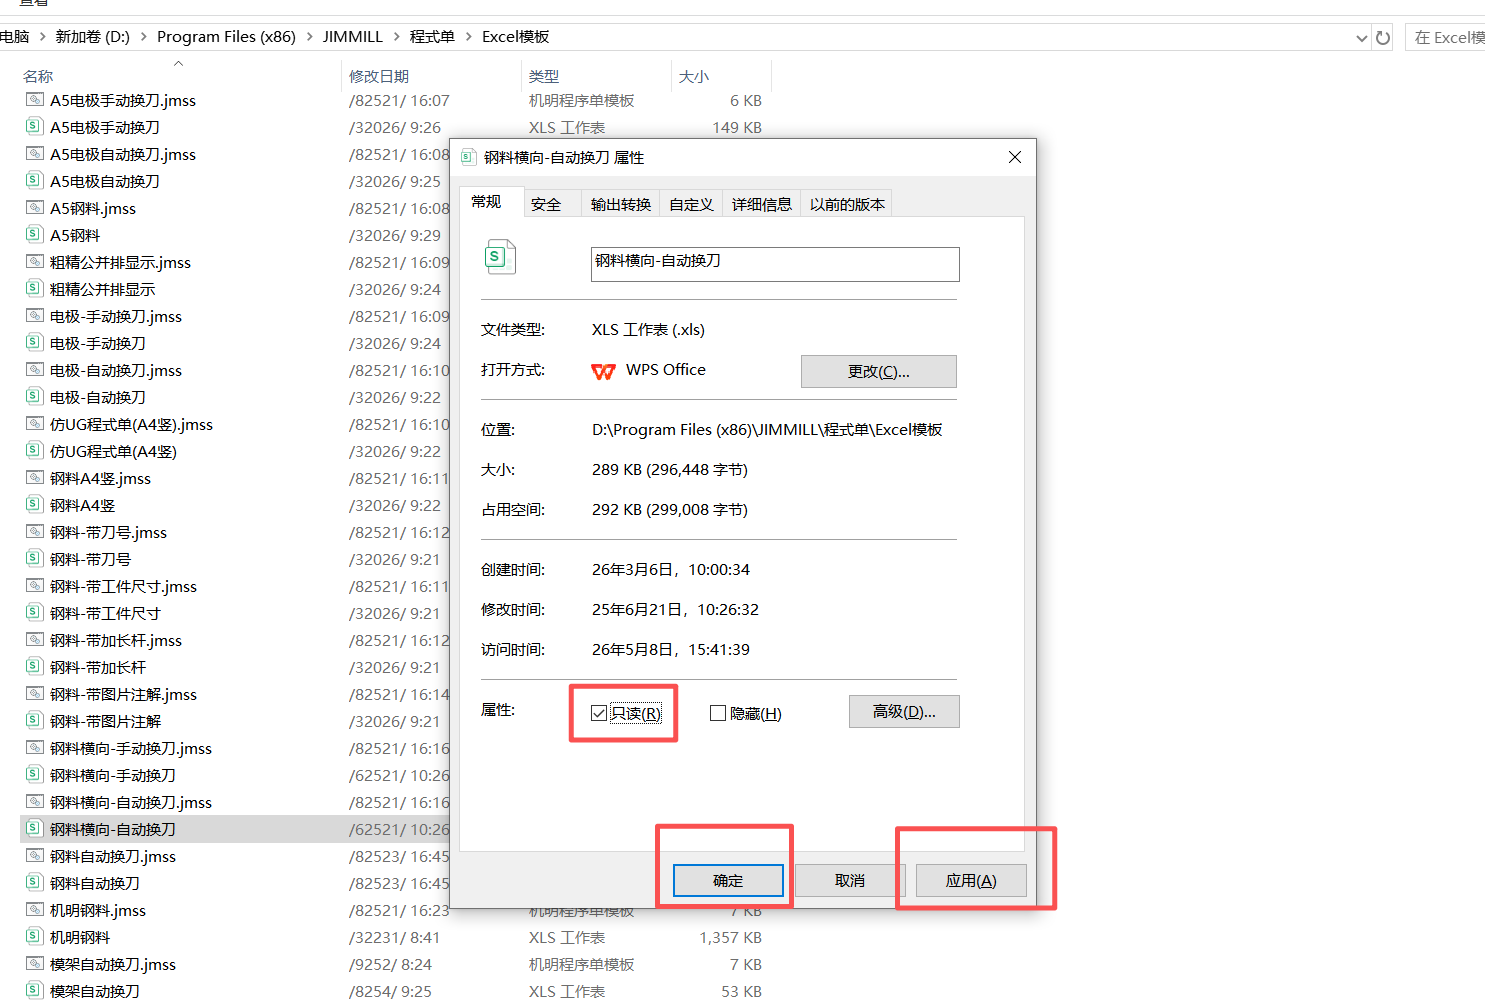Click 取消 button
This screenshot has height=1005, width=1485.
[850, 881]
